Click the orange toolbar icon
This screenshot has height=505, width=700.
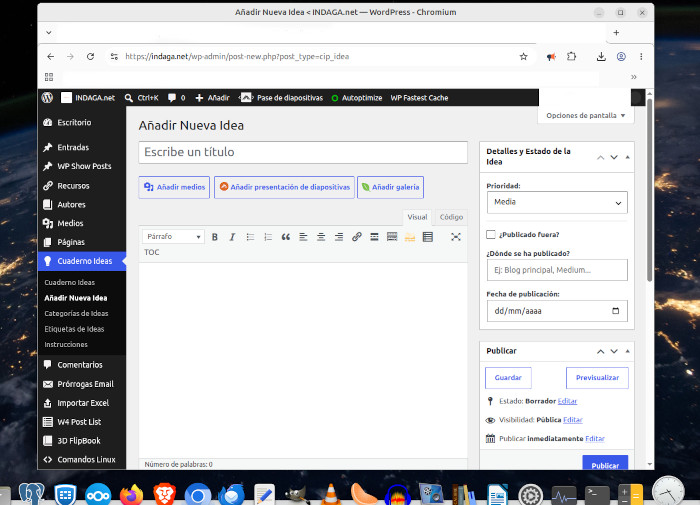[410, 237]
